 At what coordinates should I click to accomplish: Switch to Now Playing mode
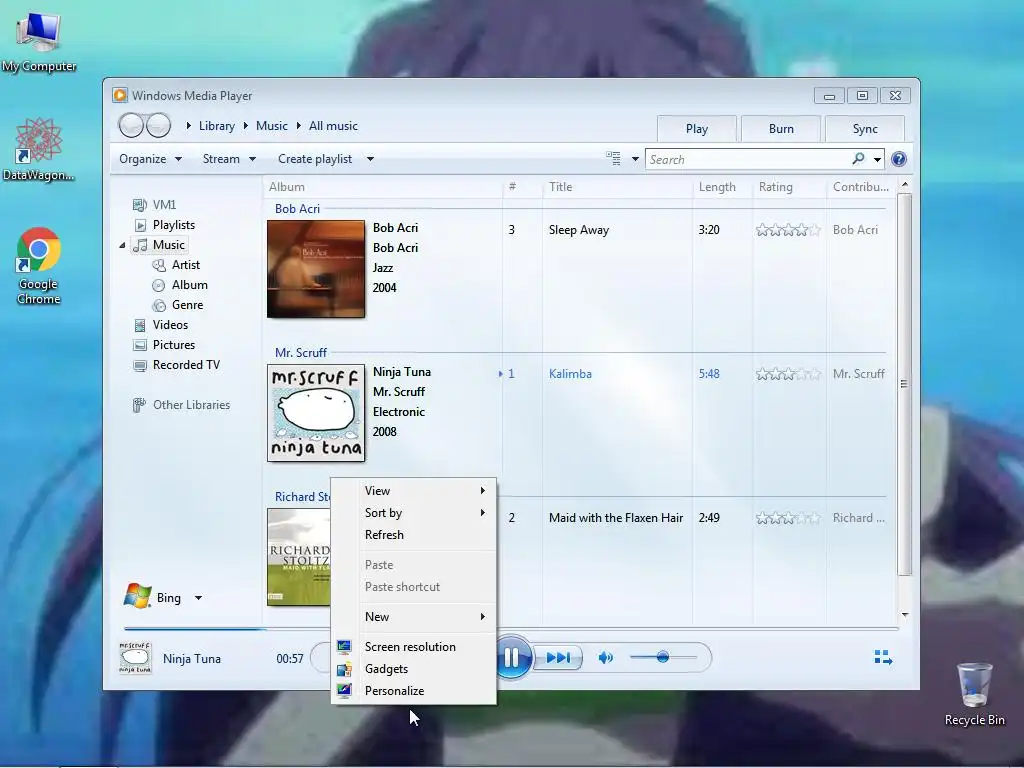tap(883, 658)
